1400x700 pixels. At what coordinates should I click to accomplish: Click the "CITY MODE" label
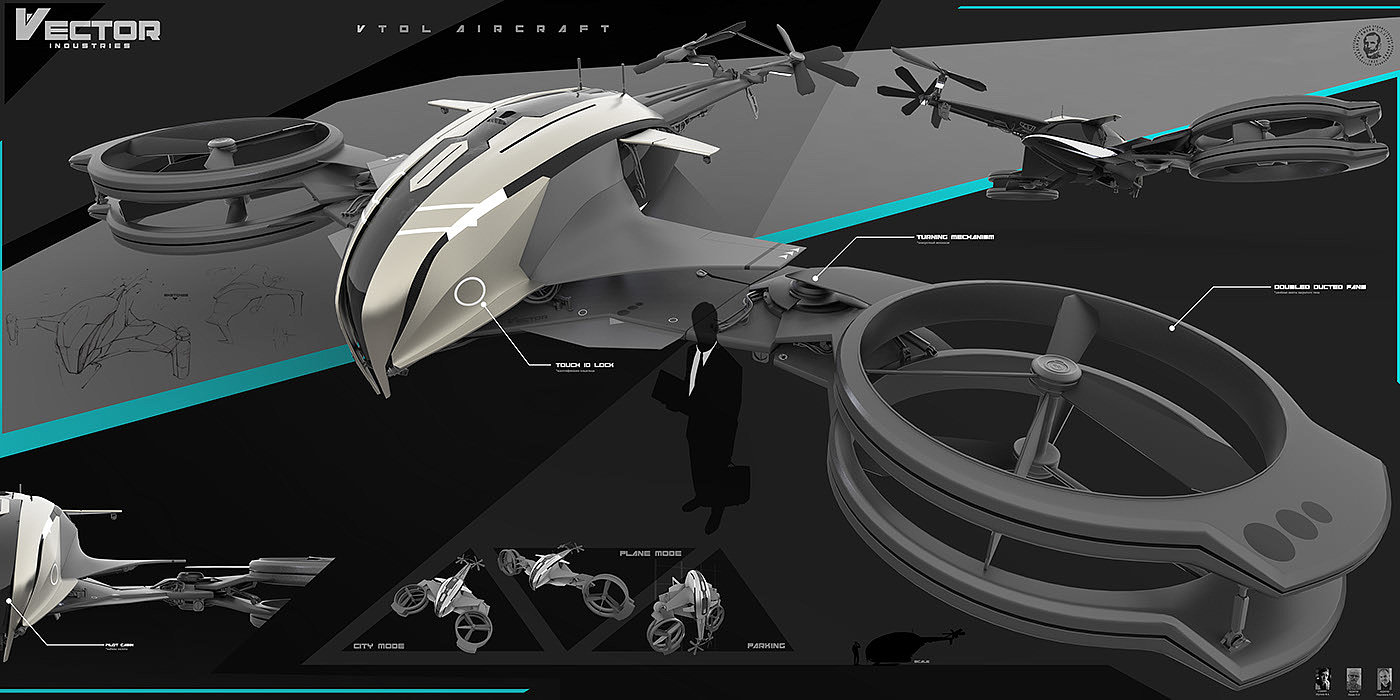(x=379, y=646)
